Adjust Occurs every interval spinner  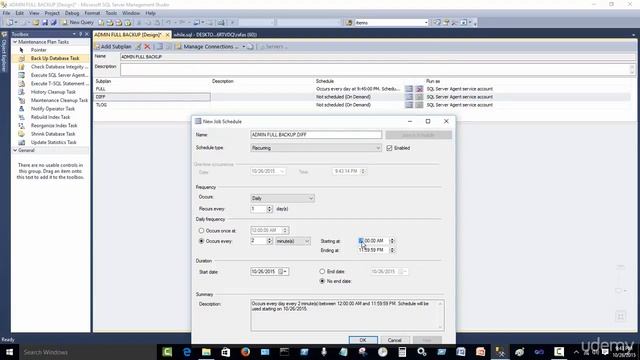[x=269, y=241]
